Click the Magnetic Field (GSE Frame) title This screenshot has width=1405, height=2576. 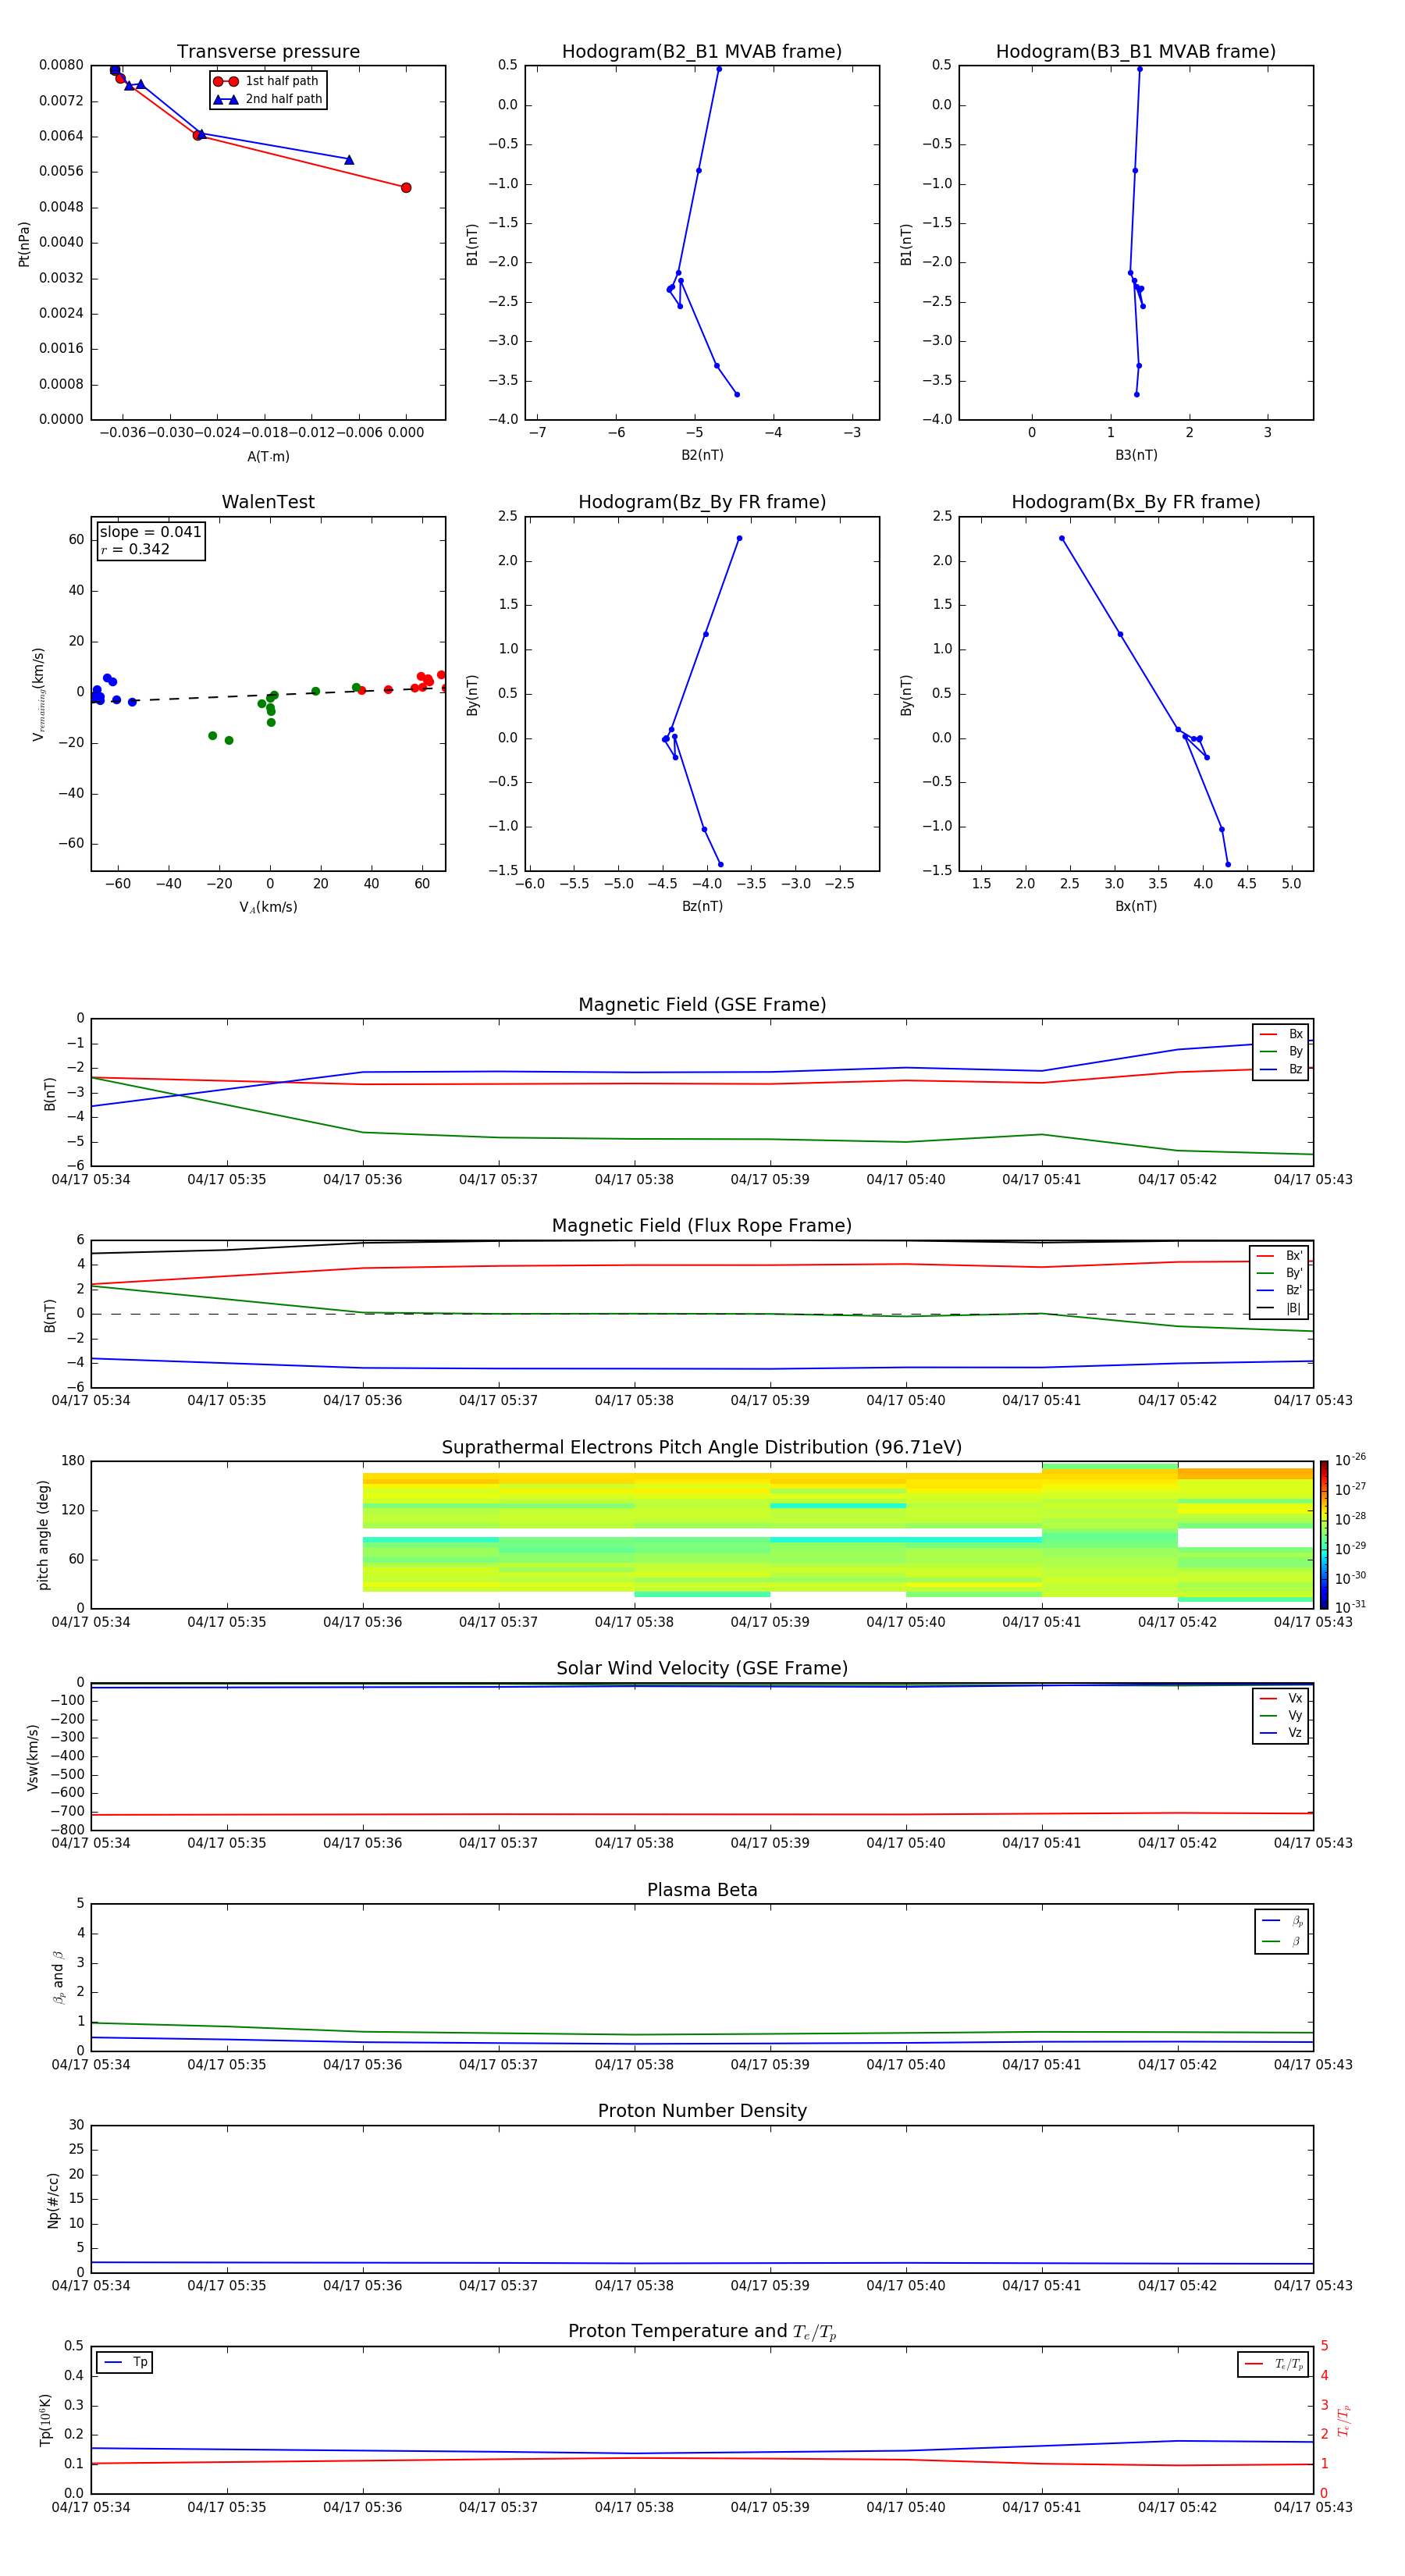[701, 1005]
